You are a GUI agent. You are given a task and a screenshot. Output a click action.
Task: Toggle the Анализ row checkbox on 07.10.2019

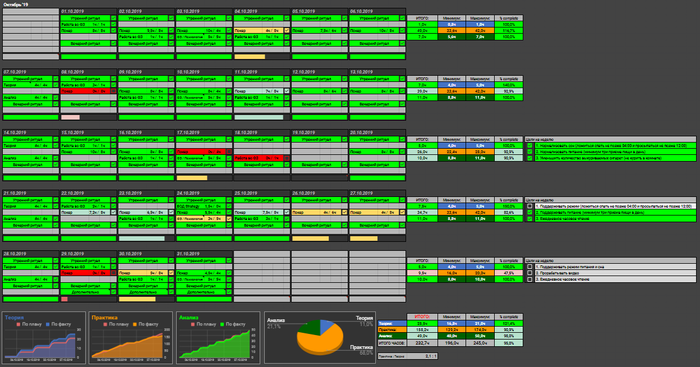[x=56, y=97]
